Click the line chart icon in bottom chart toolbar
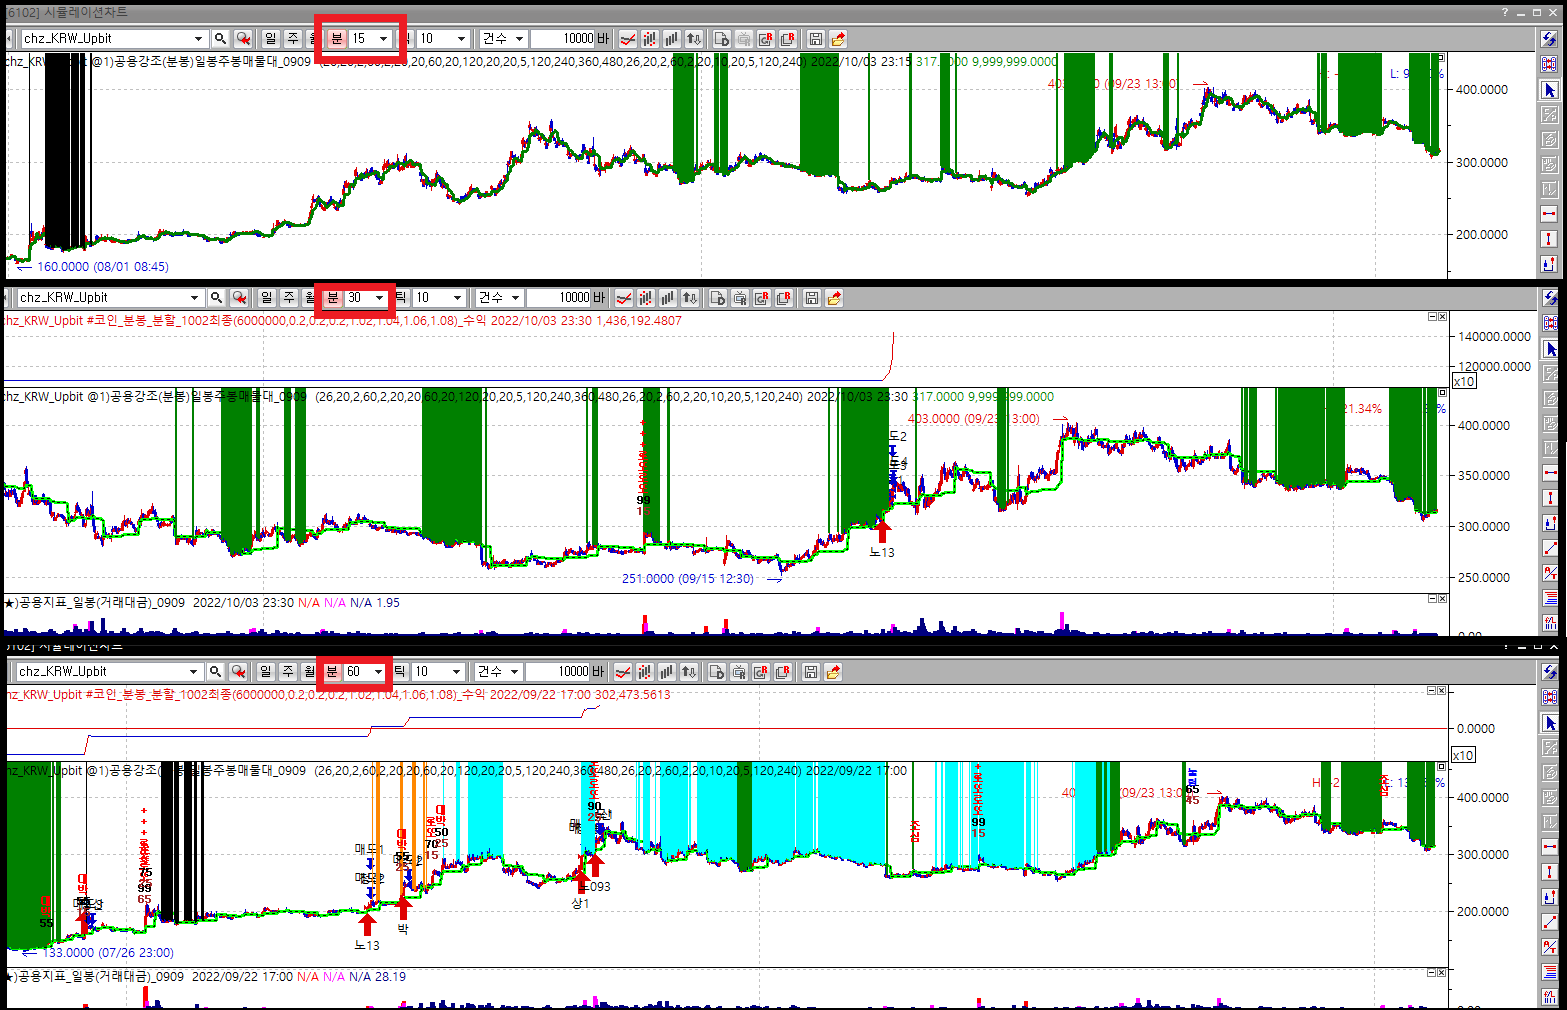 622,672
